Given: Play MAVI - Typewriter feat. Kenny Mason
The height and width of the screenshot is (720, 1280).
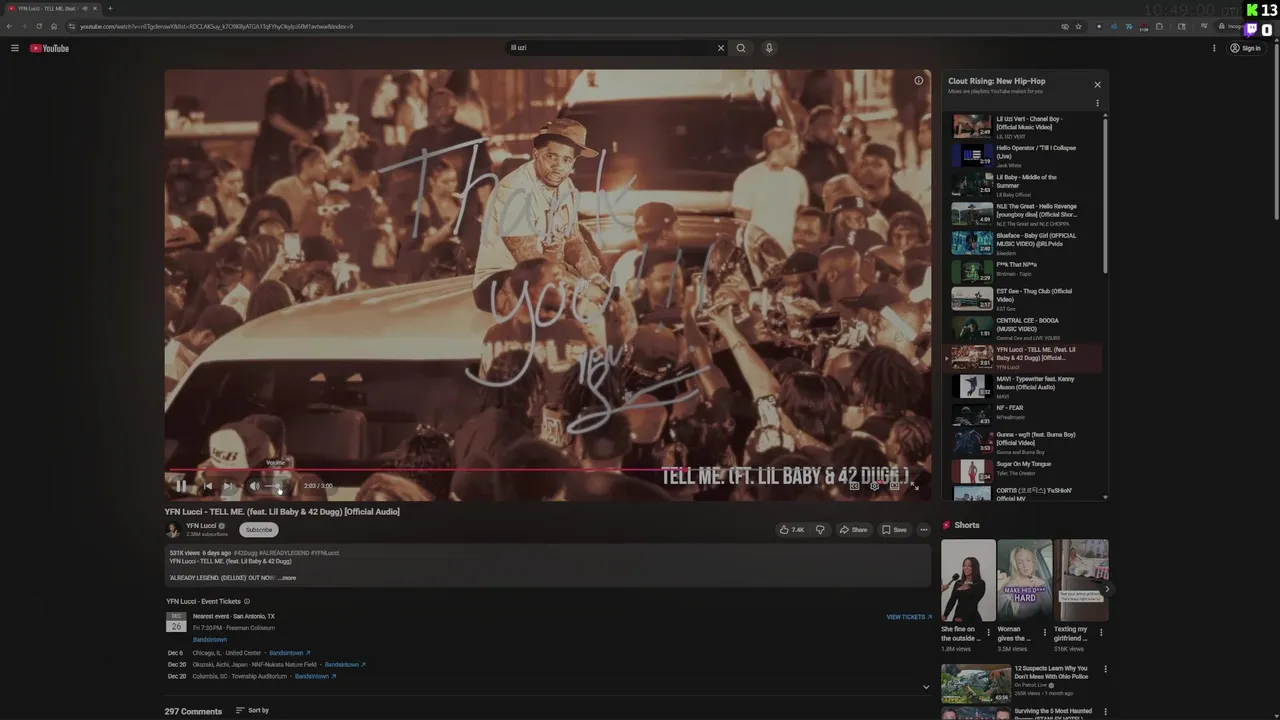Looking at the screenshot, I should pos(1022,386).
